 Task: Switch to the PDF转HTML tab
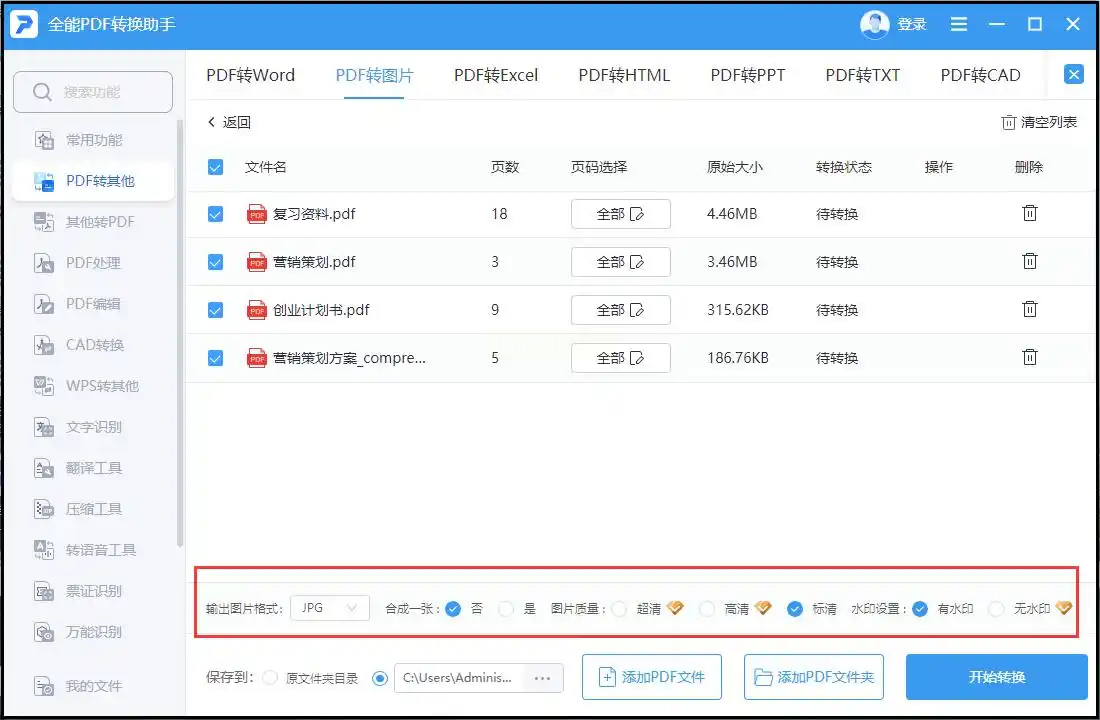(624, 75)
